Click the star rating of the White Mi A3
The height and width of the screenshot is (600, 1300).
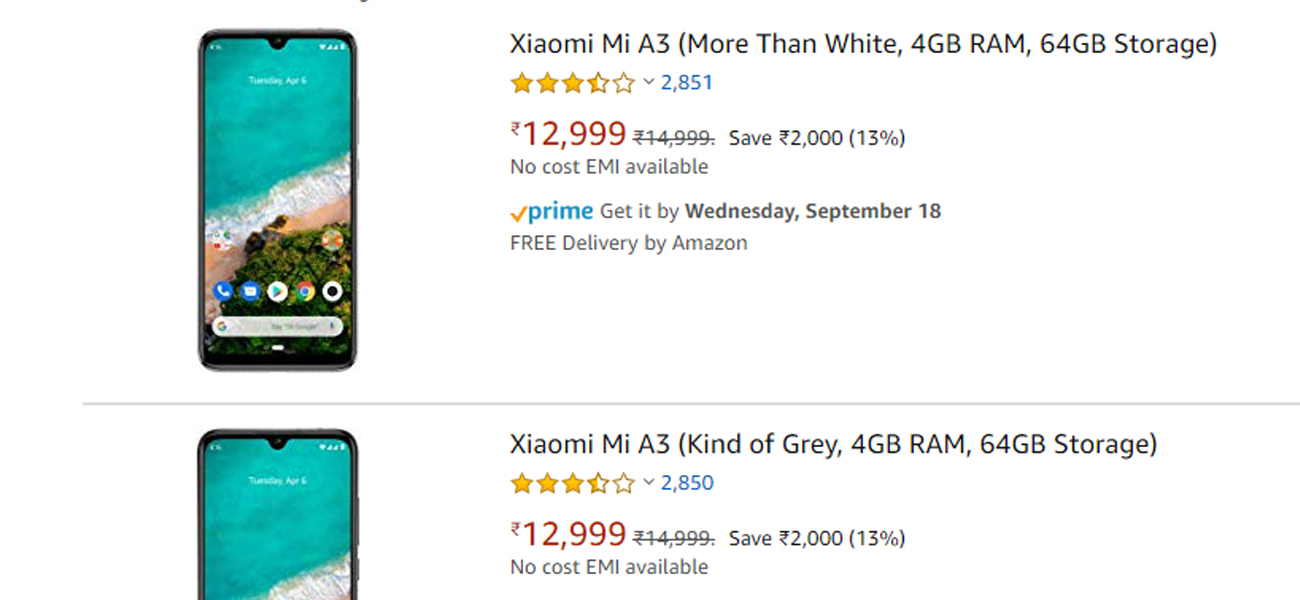pos(572,83)
